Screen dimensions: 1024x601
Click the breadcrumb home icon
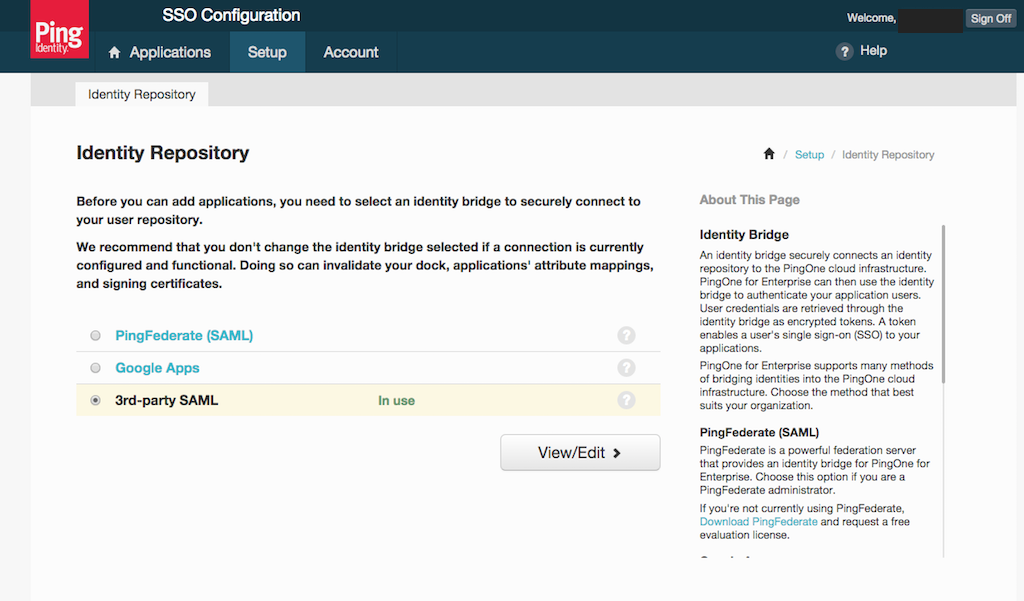click(768, 154)
